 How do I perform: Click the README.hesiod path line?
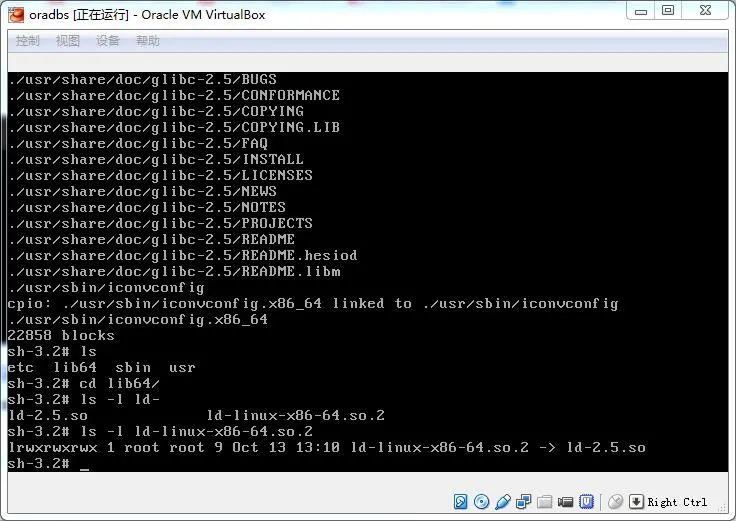pyautogui.click(x=183, y=255)
